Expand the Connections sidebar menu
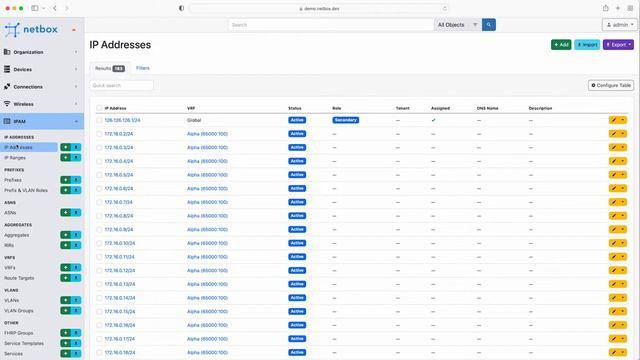The image size is (640, 360). coord(42,87)
